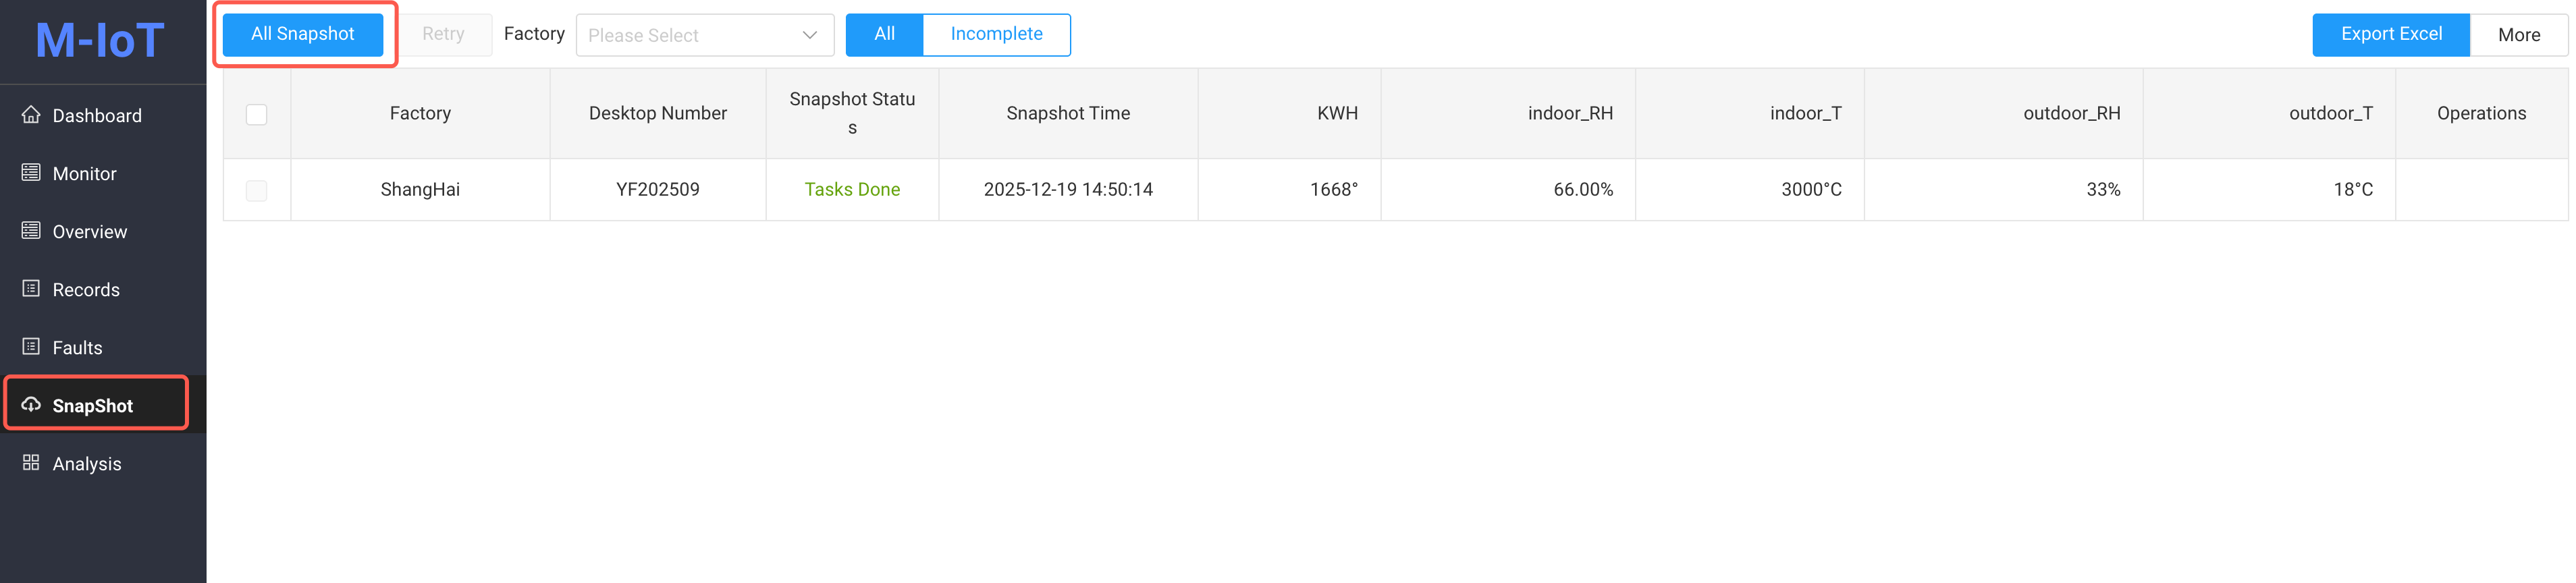This screenshot has width=2576, height=583.
Task: Click the Monitor sidebar icon
Action: pos(31,173)
